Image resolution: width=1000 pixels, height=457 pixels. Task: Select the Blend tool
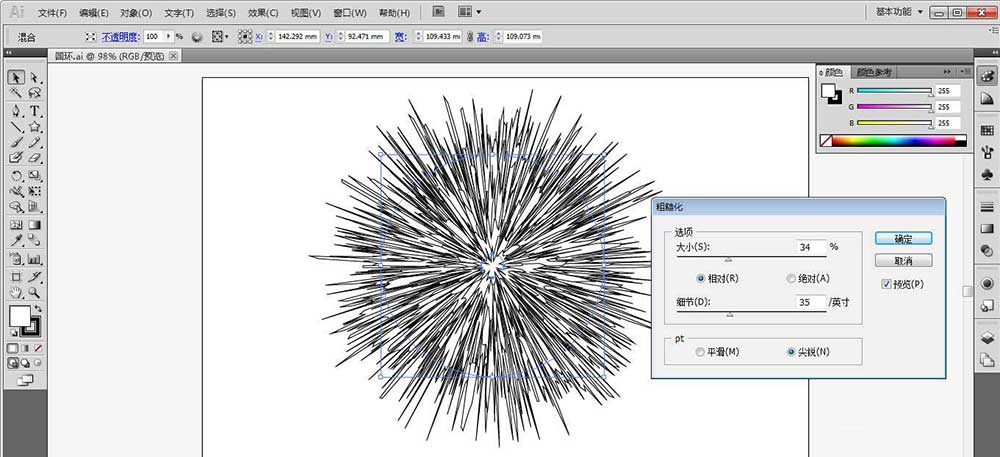[x=34, y=240]
